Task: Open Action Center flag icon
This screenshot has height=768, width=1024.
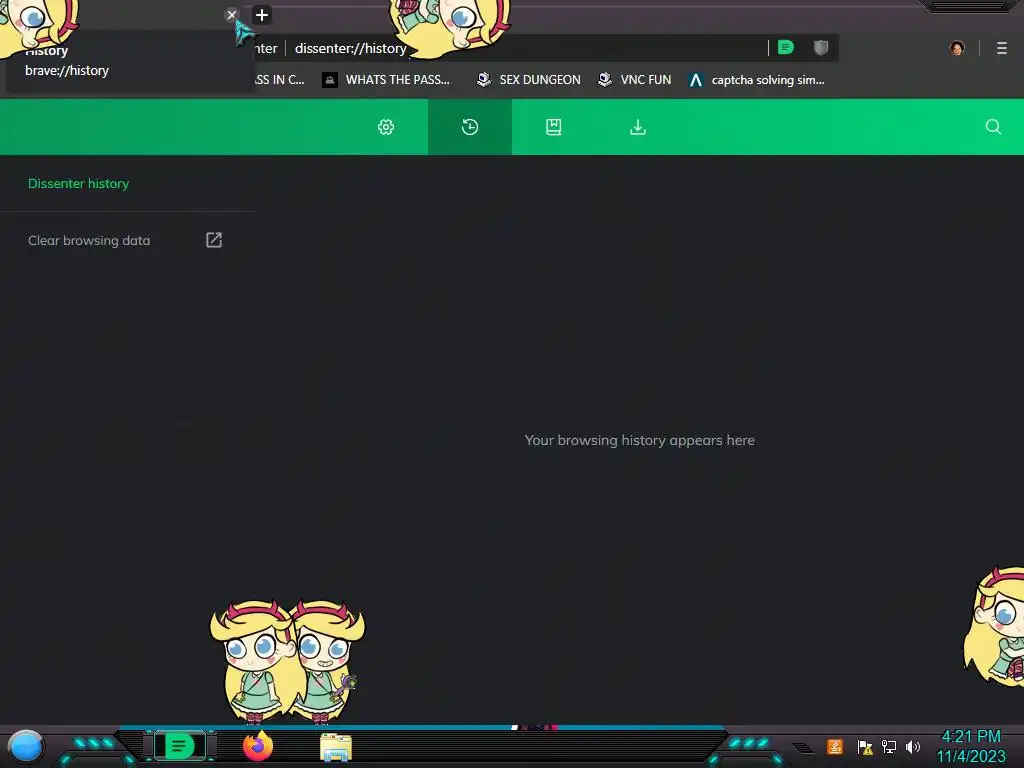Action: pyautogui.click(x=865, y=746)
